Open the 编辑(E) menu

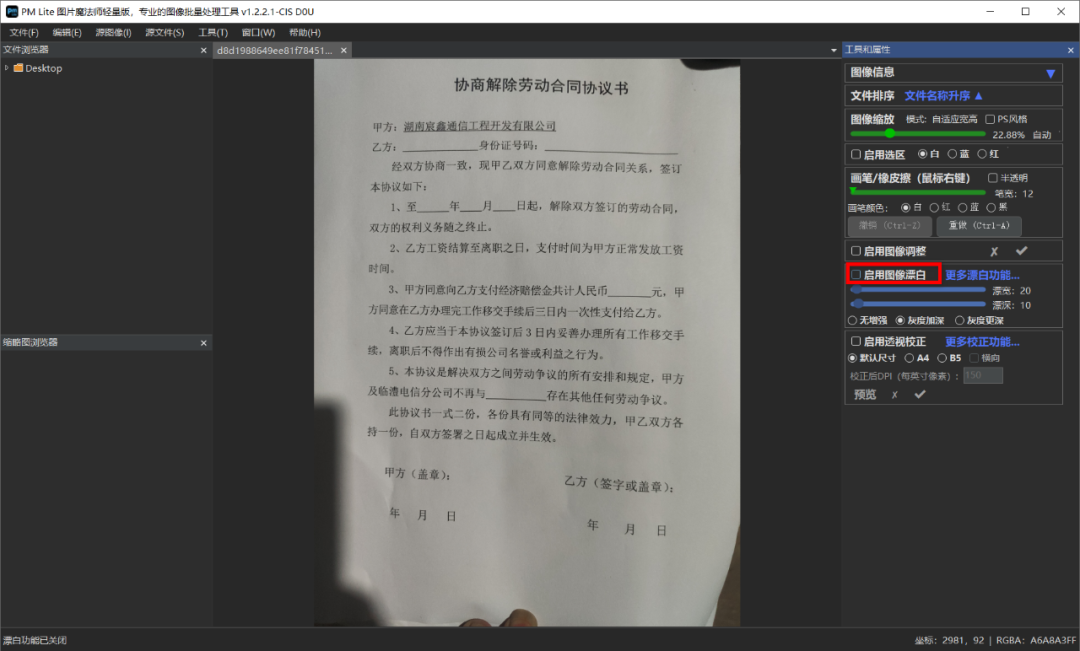67,32
